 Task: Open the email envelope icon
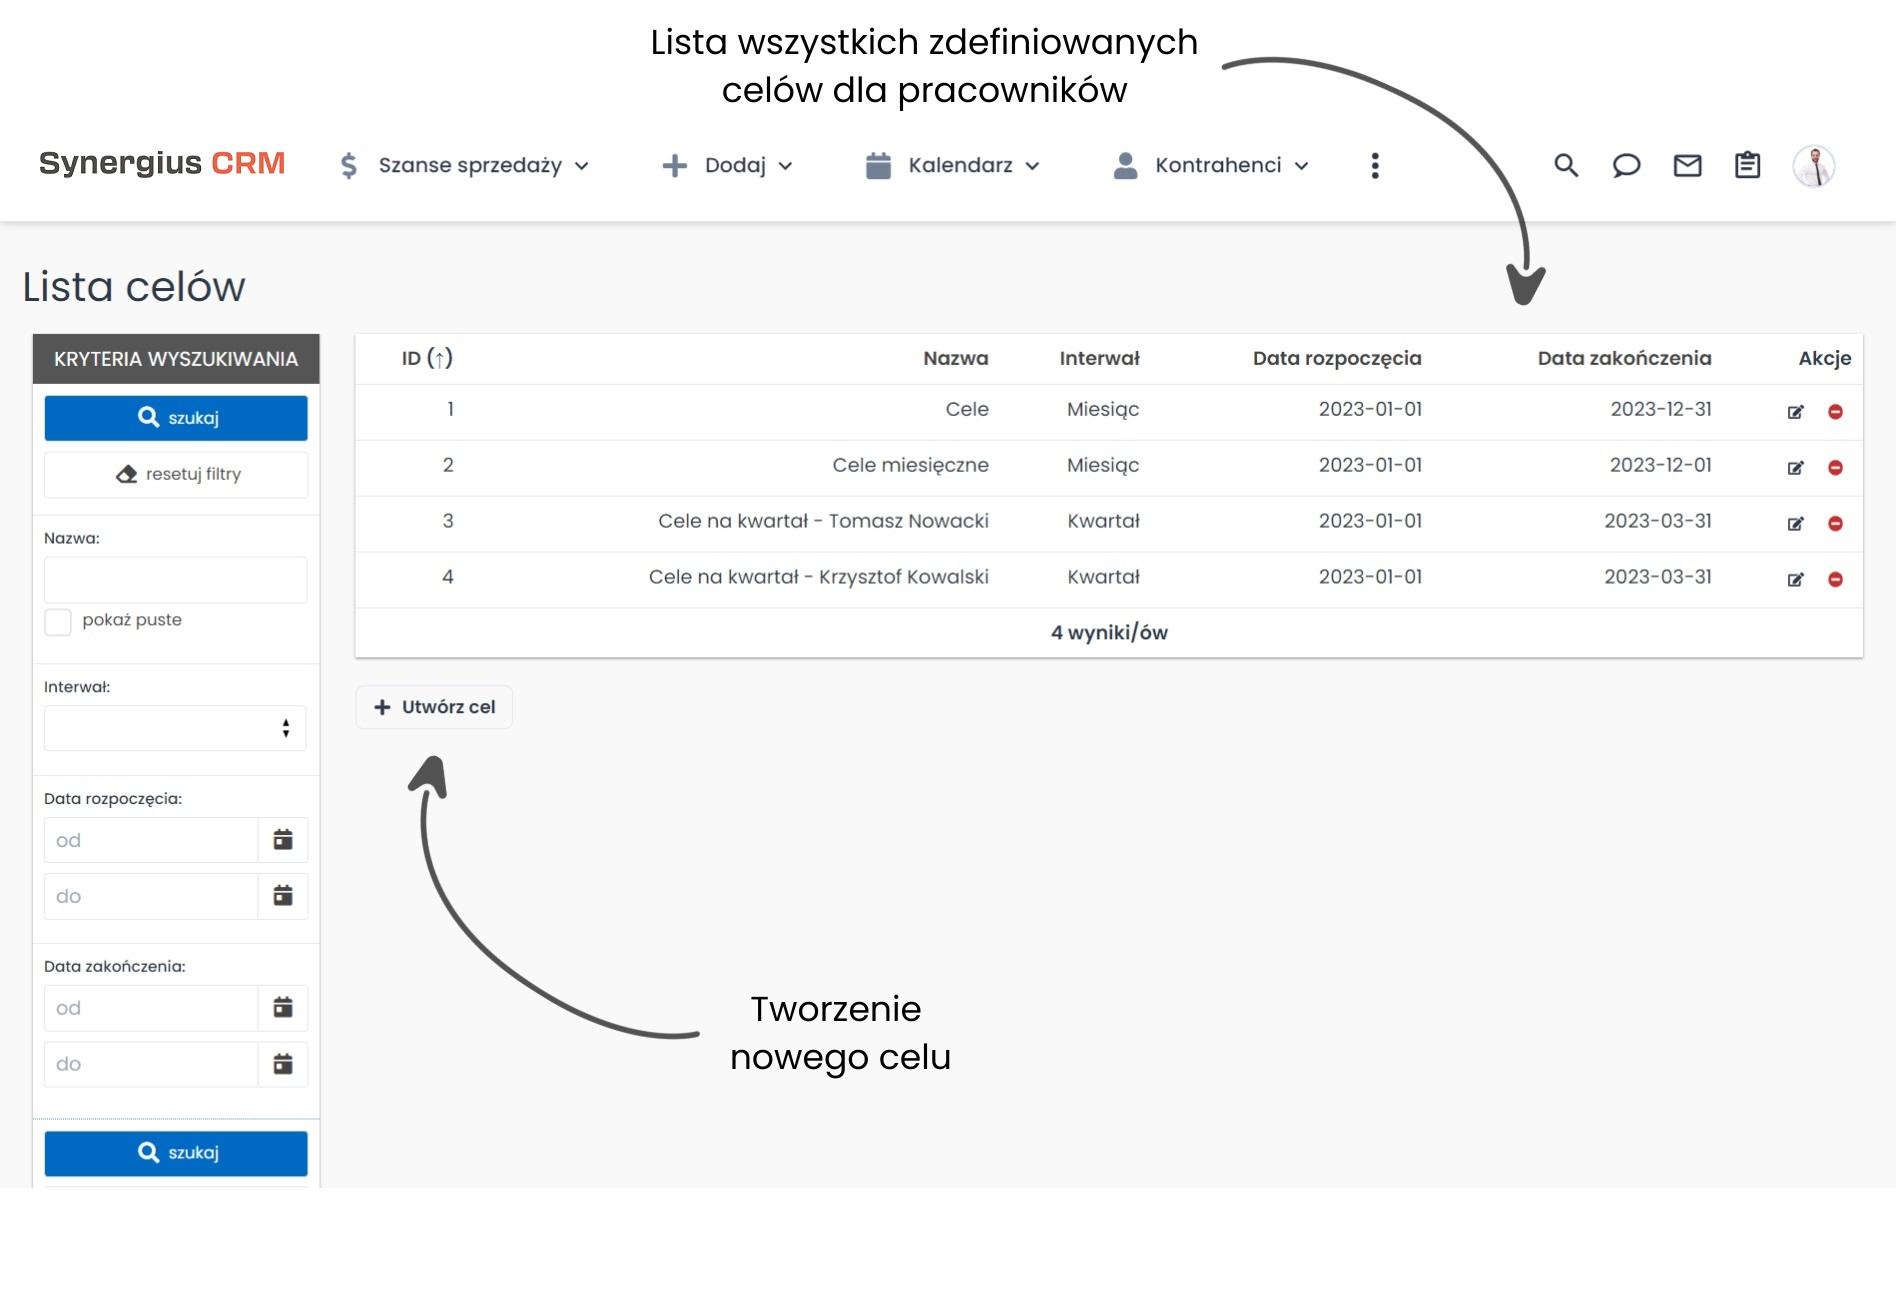point(1687,165)
